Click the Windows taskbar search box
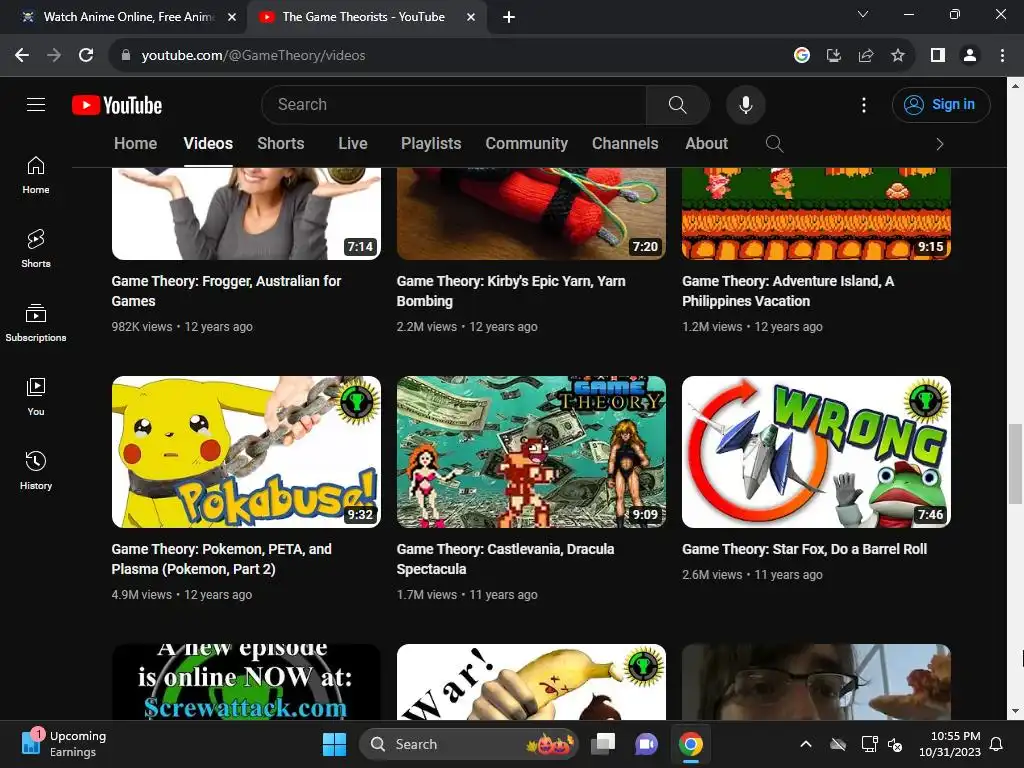 [x=469, y=744]
